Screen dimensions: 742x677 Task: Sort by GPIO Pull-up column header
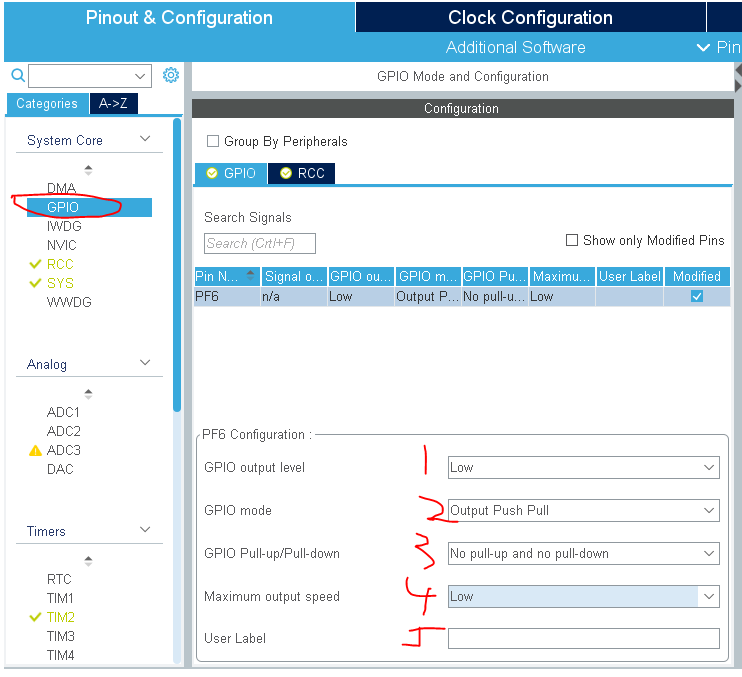pos(495,276)
